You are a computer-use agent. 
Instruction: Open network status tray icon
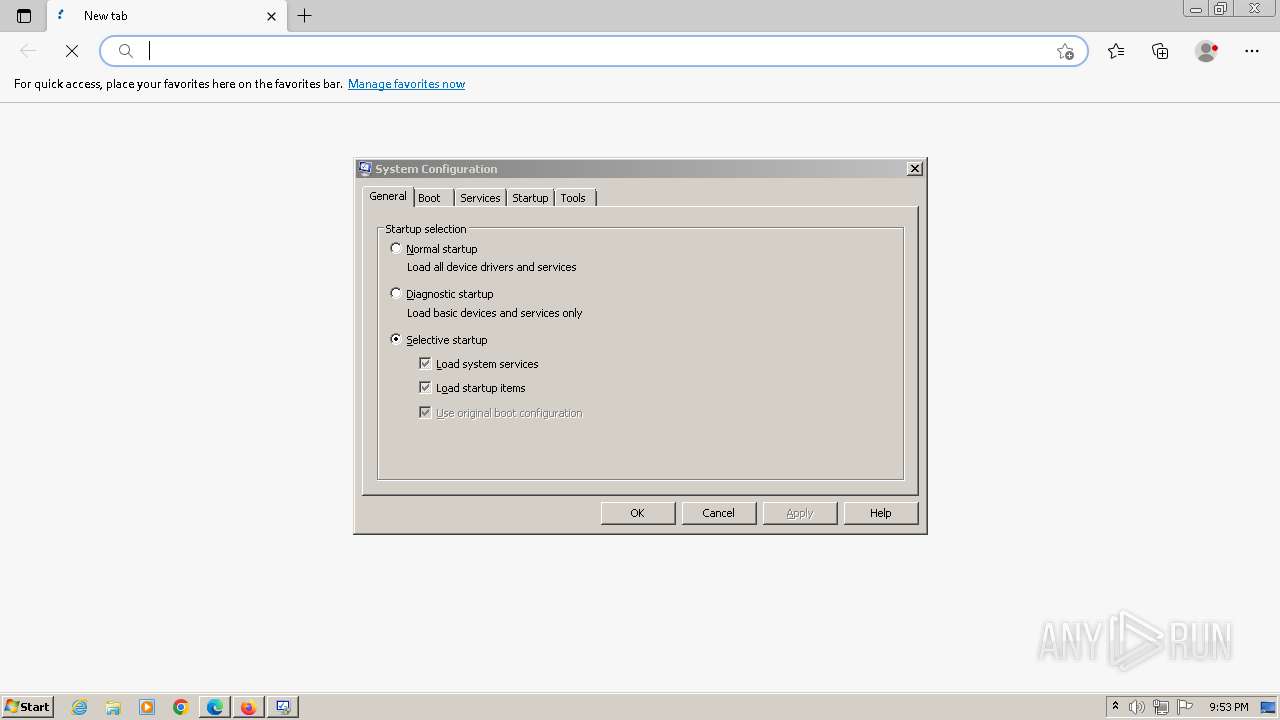click(1161, 707)
